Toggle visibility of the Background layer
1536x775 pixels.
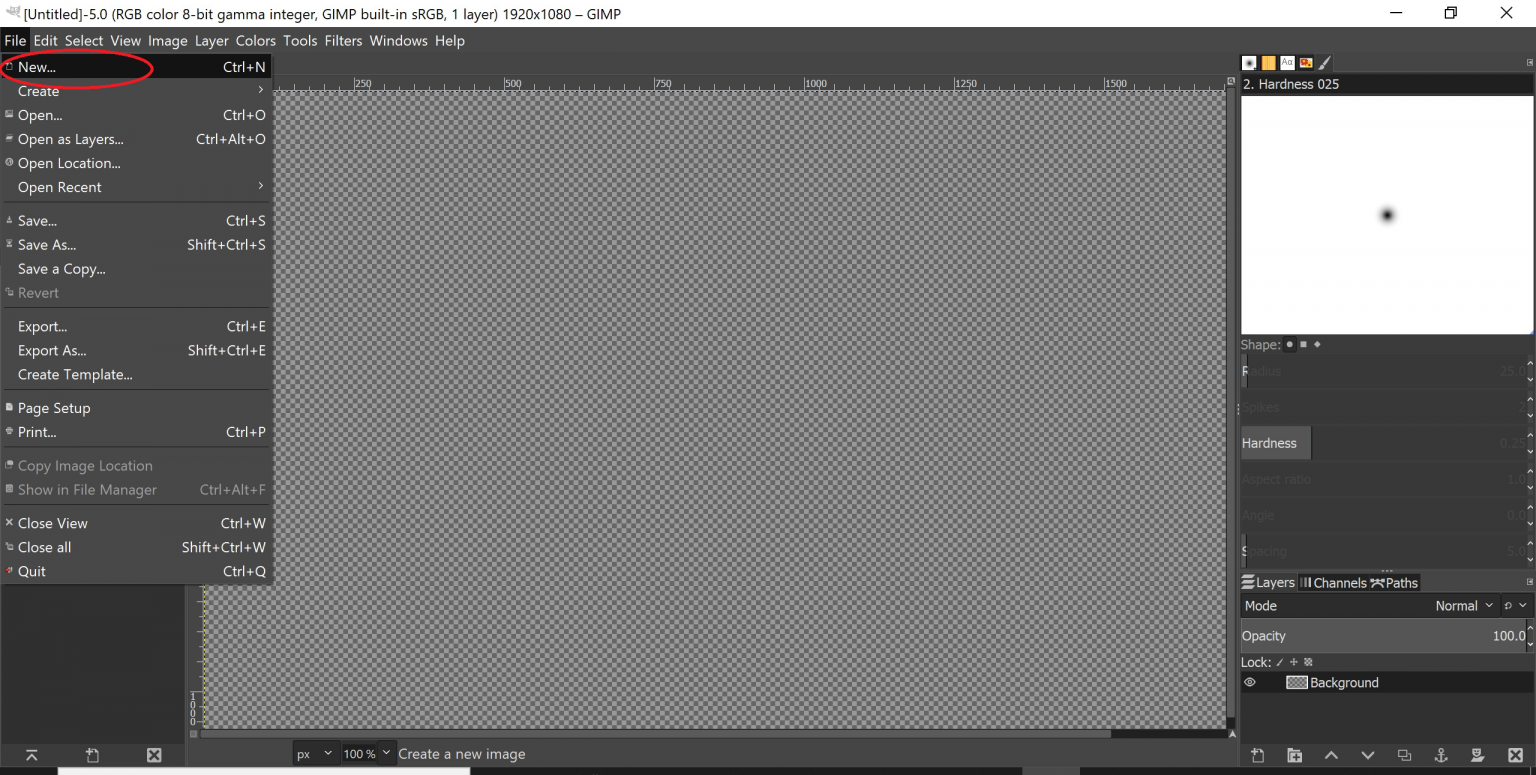click(1249, 682)
